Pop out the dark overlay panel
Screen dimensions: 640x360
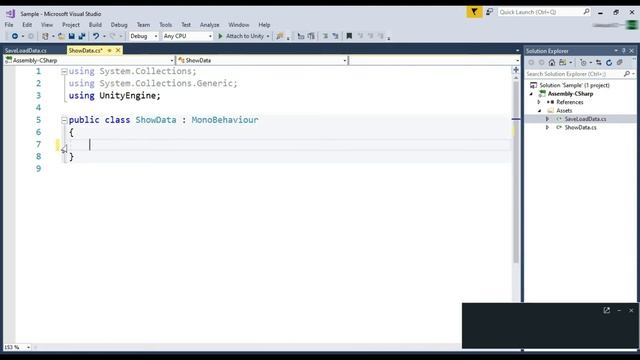click(x=607, y=311)
